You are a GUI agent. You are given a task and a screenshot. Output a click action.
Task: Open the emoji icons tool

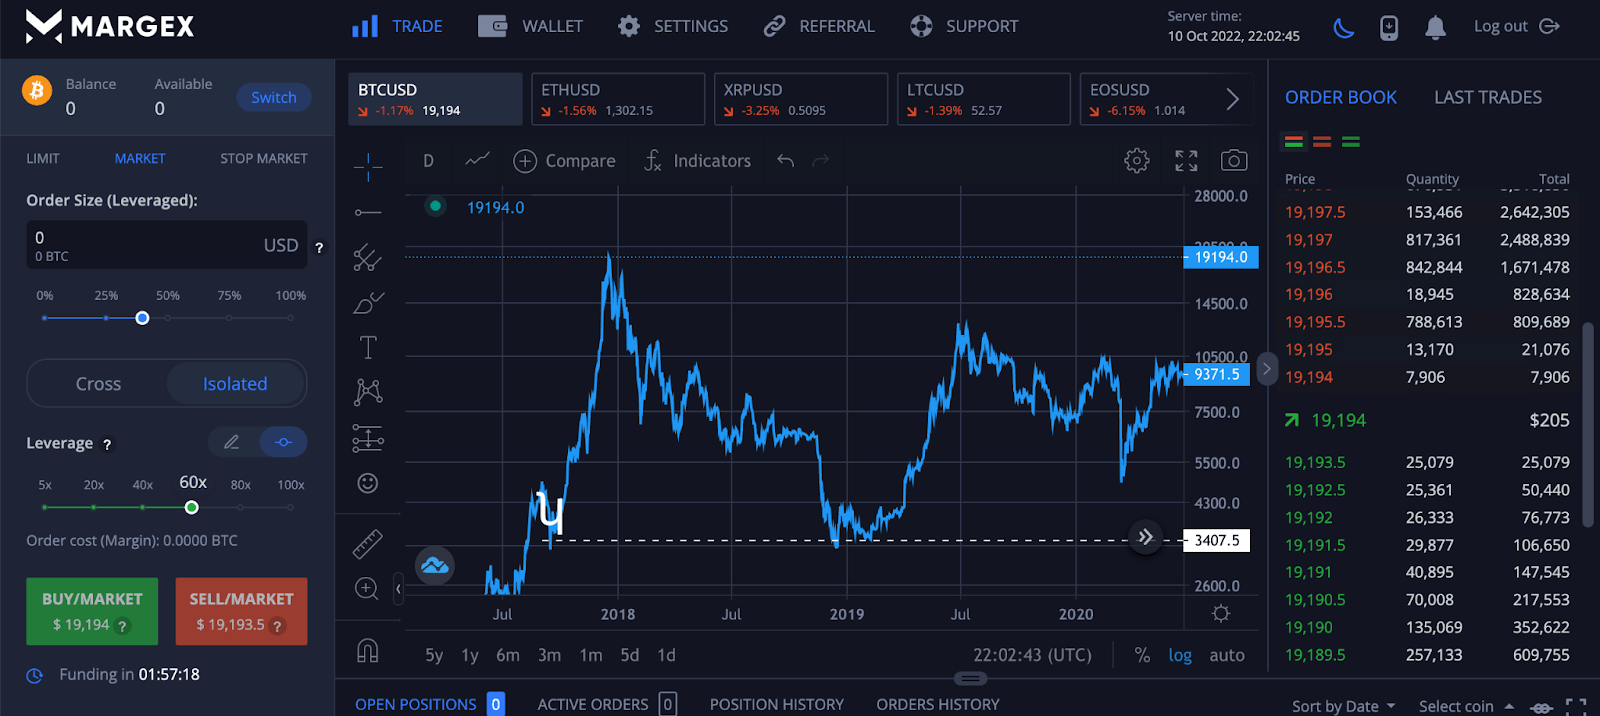tap(368, 483)
